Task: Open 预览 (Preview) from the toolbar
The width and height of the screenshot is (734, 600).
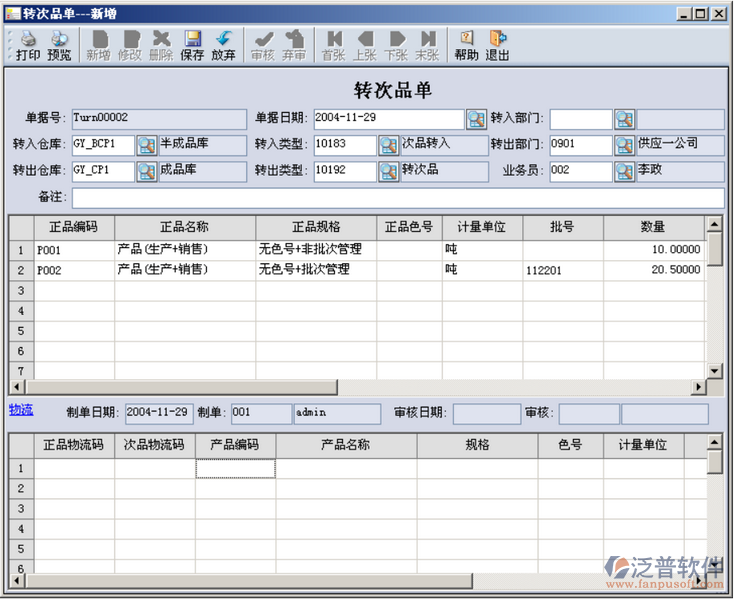Action: pos(59,45)
